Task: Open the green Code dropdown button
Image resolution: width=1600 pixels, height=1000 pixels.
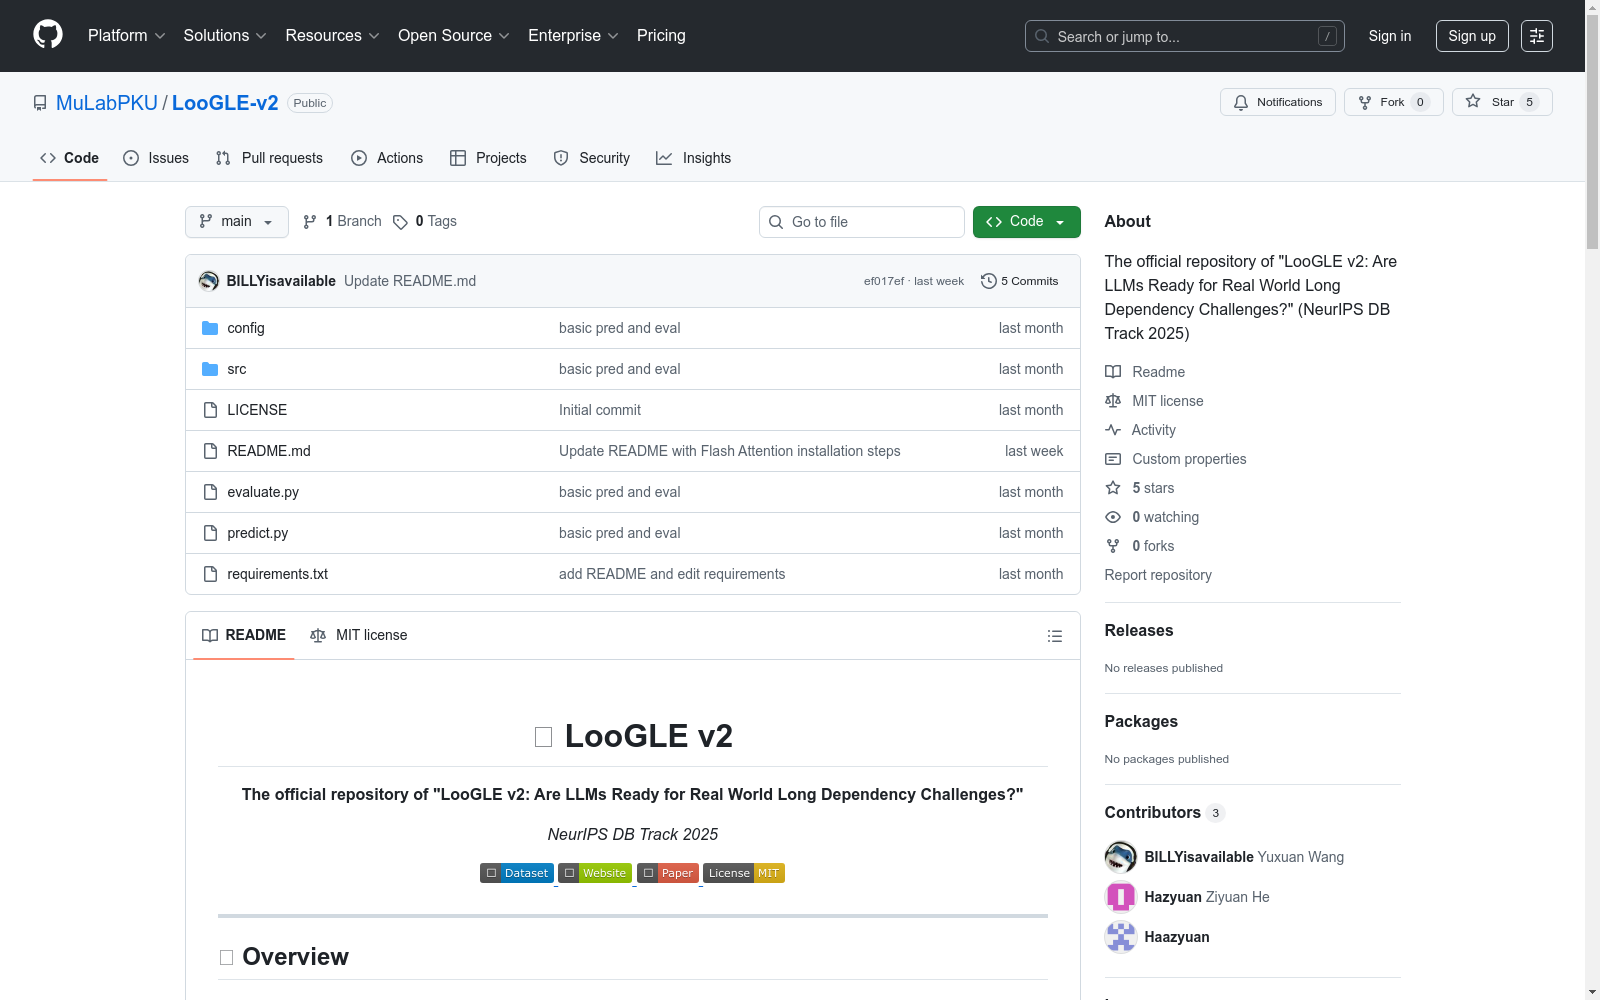Action: [x=1027, y=222]
